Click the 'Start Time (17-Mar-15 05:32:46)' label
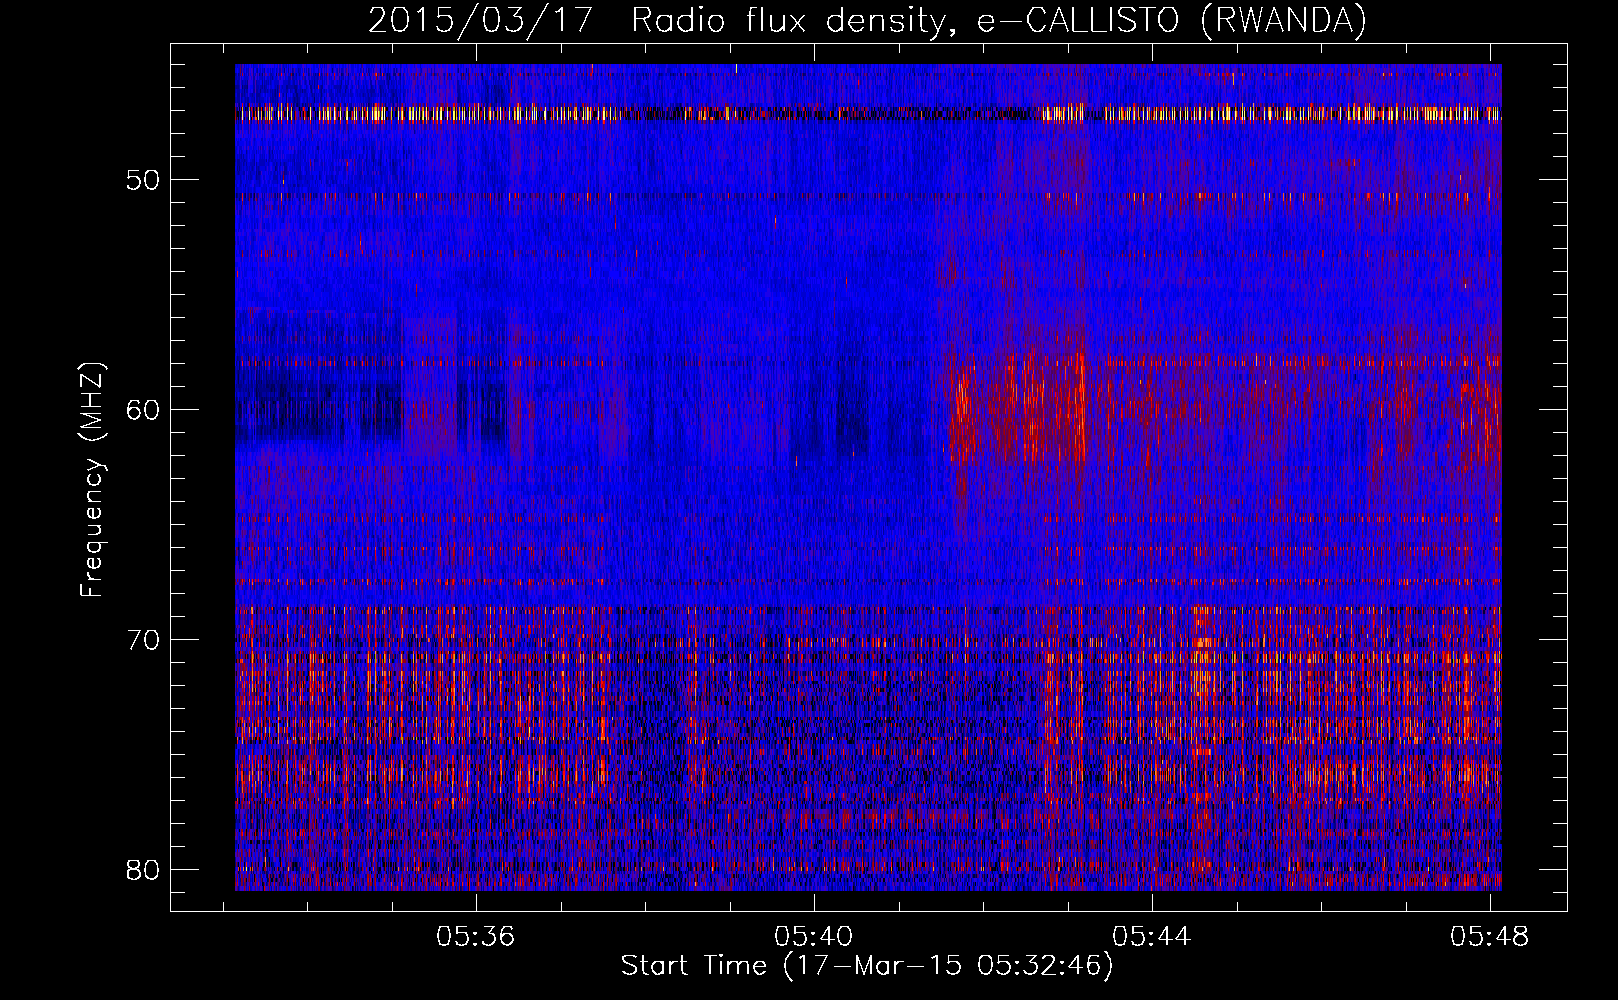The width and height of the screenshot is (1618, 1000). (867, 966)
